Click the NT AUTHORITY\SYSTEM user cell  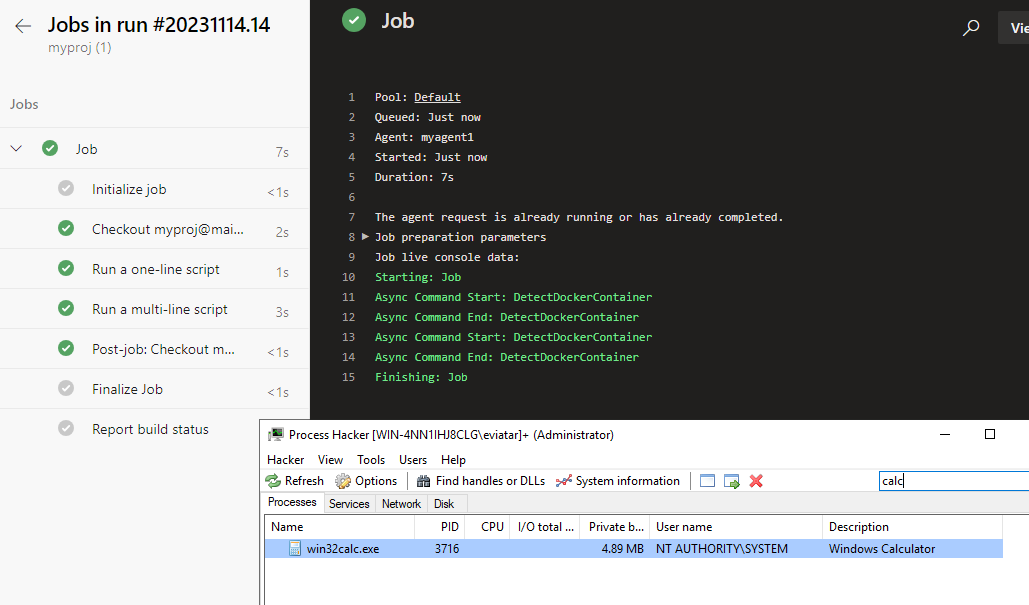[722, 549]
